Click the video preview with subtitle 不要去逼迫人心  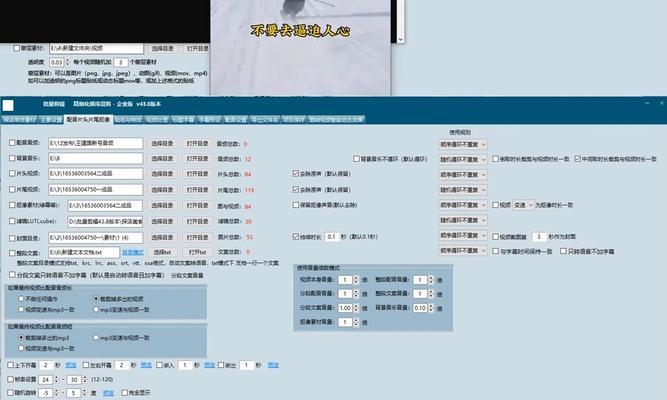[x=300, y=47]
